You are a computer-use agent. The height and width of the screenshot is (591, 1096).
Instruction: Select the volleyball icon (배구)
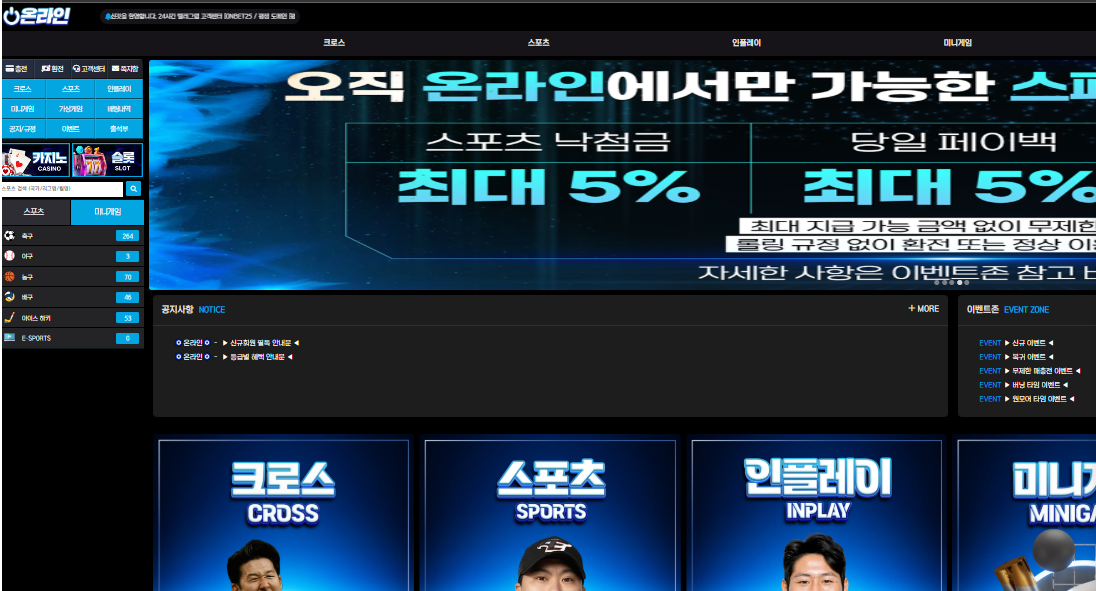coord(9,297)
